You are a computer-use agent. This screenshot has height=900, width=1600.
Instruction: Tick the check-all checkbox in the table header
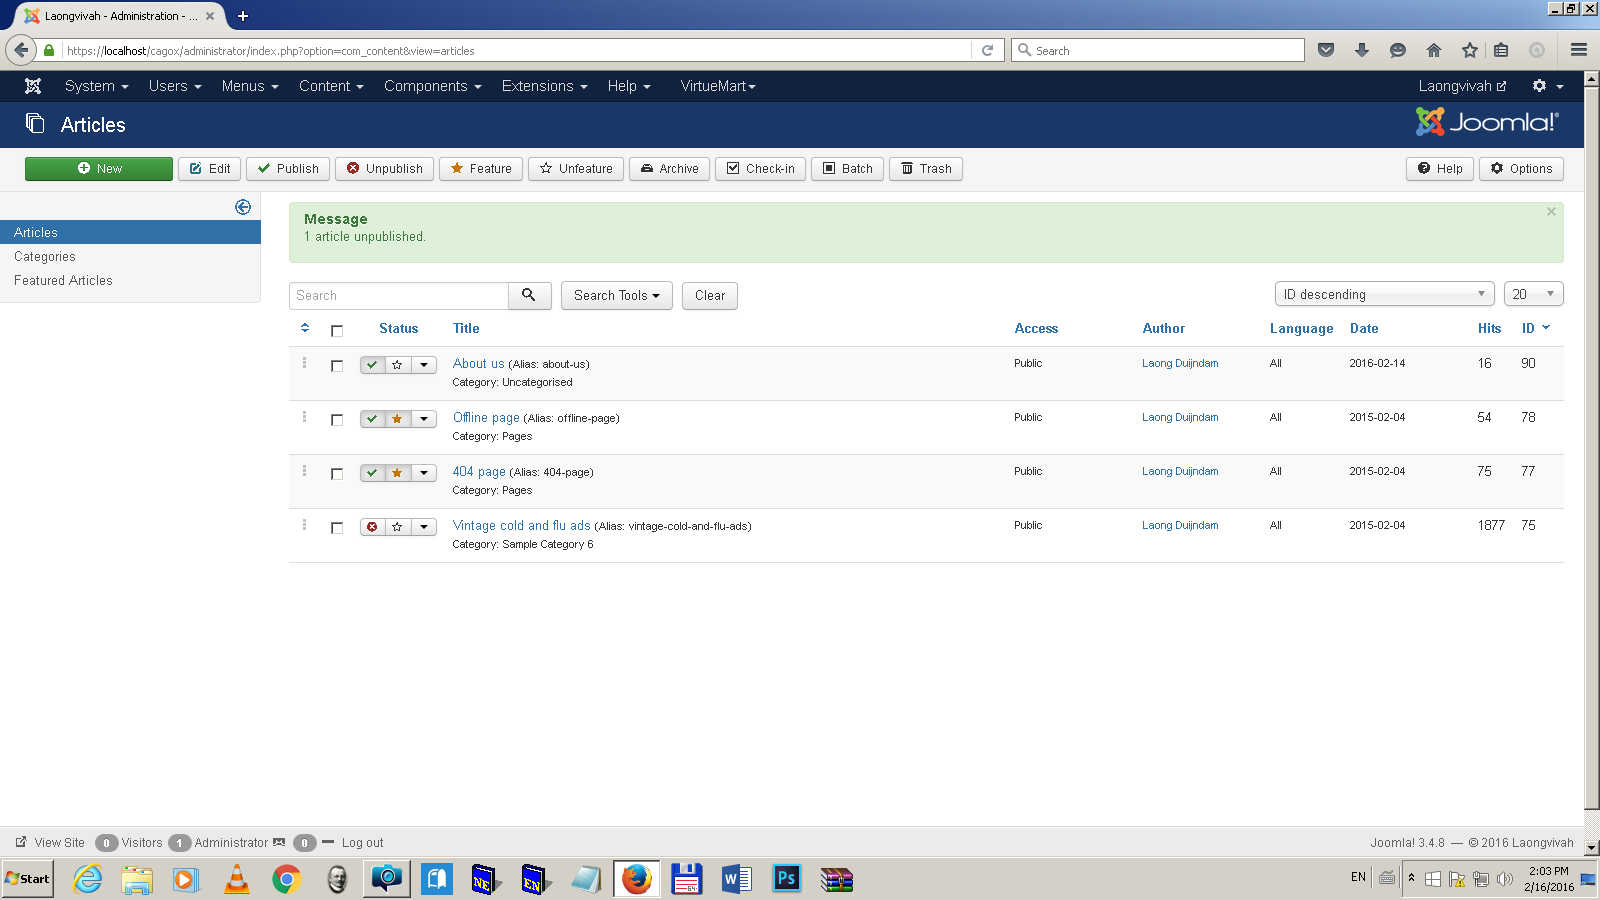click(x=337, y=331)
